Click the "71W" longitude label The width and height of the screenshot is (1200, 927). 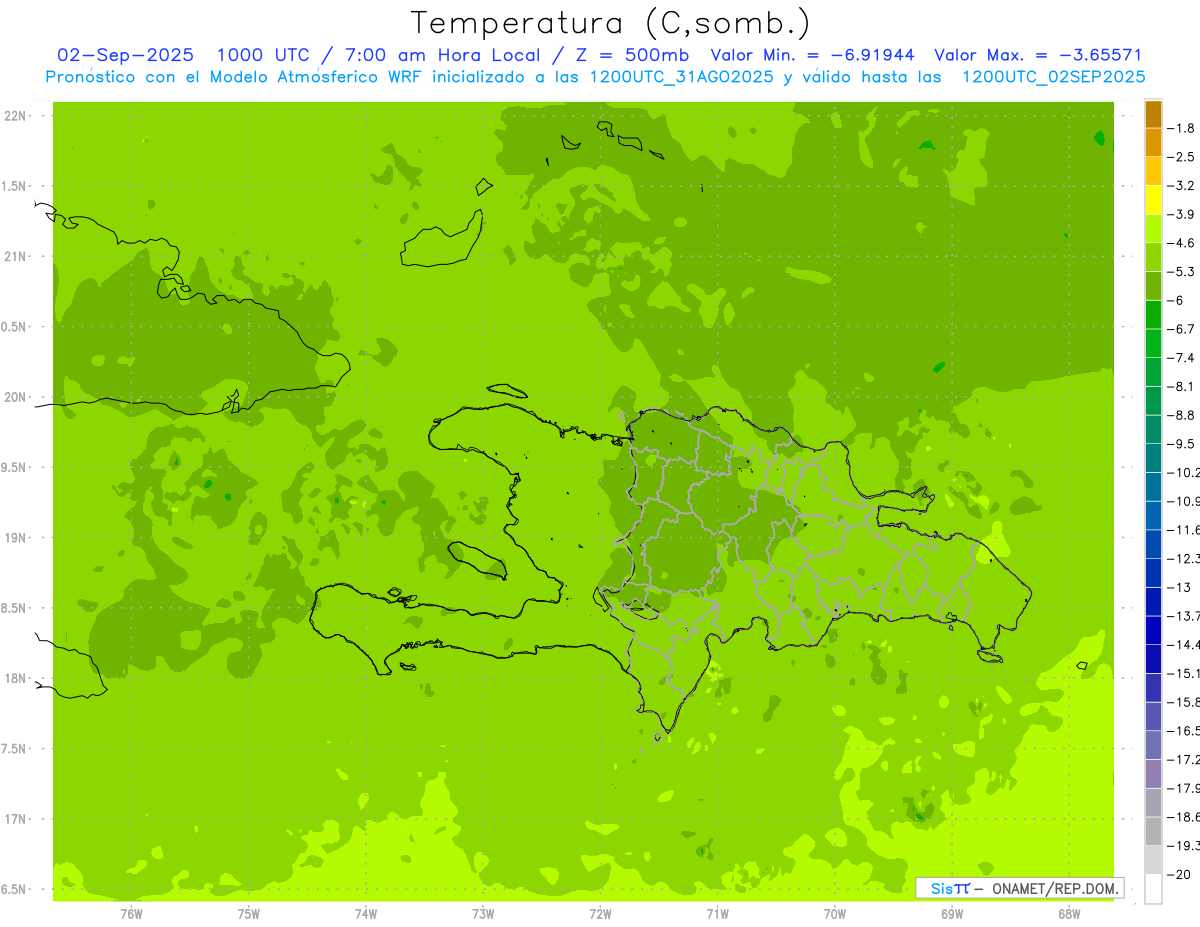[x=717, y=913]
